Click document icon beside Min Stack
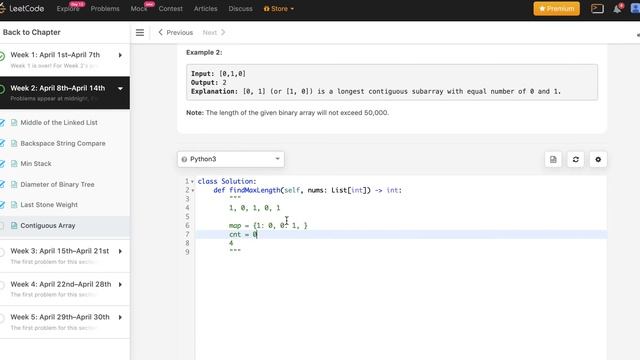This screenshot has width=640, height=360. click(14, 164)
